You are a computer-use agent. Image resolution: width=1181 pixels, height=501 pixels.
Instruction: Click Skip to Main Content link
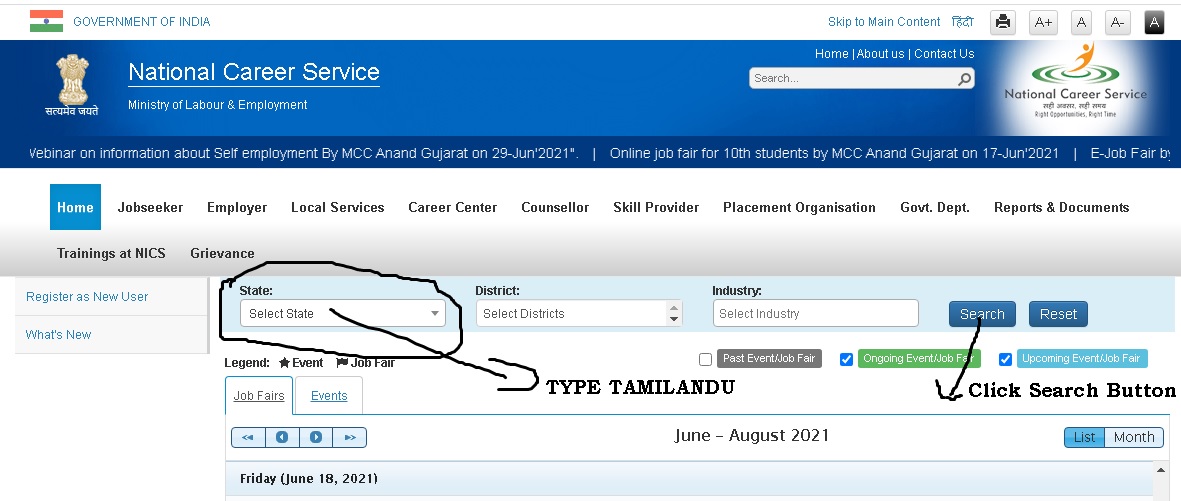884,22
